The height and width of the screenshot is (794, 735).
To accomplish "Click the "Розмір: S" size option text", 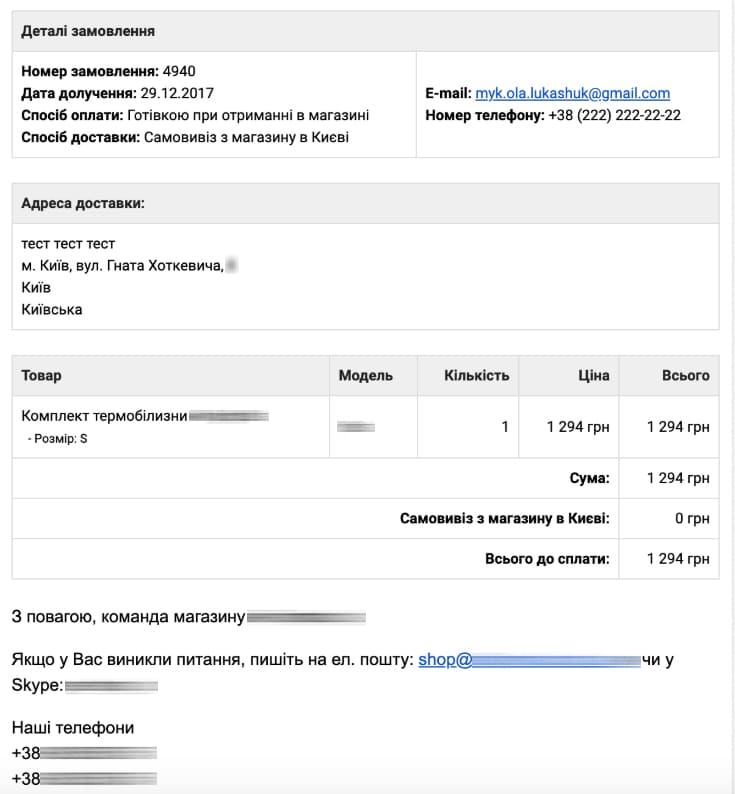I will click(x=58, y=439).
